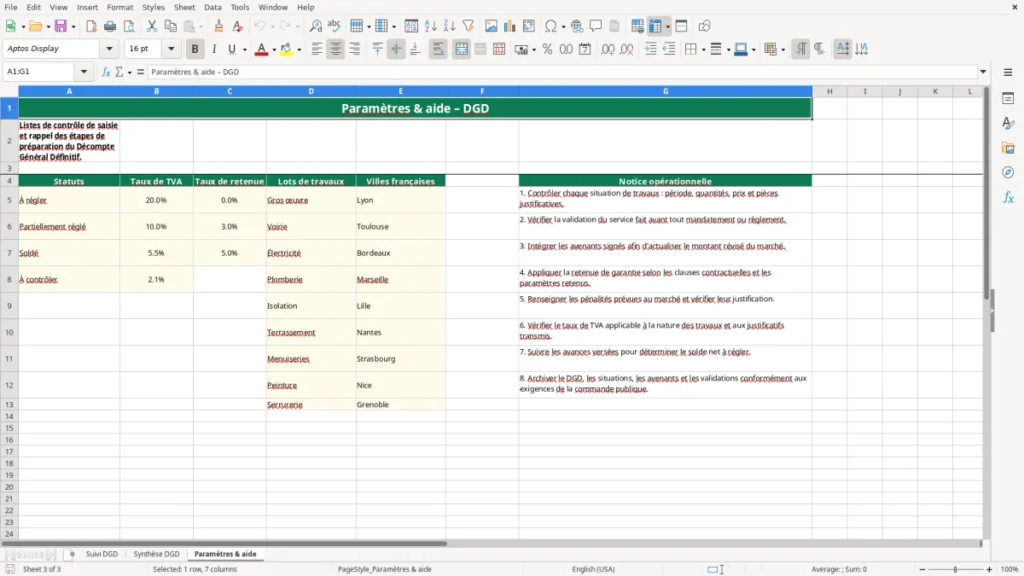The image size is (1024, 576).
Task: Zoom in with the plus button
Action: 989,569
